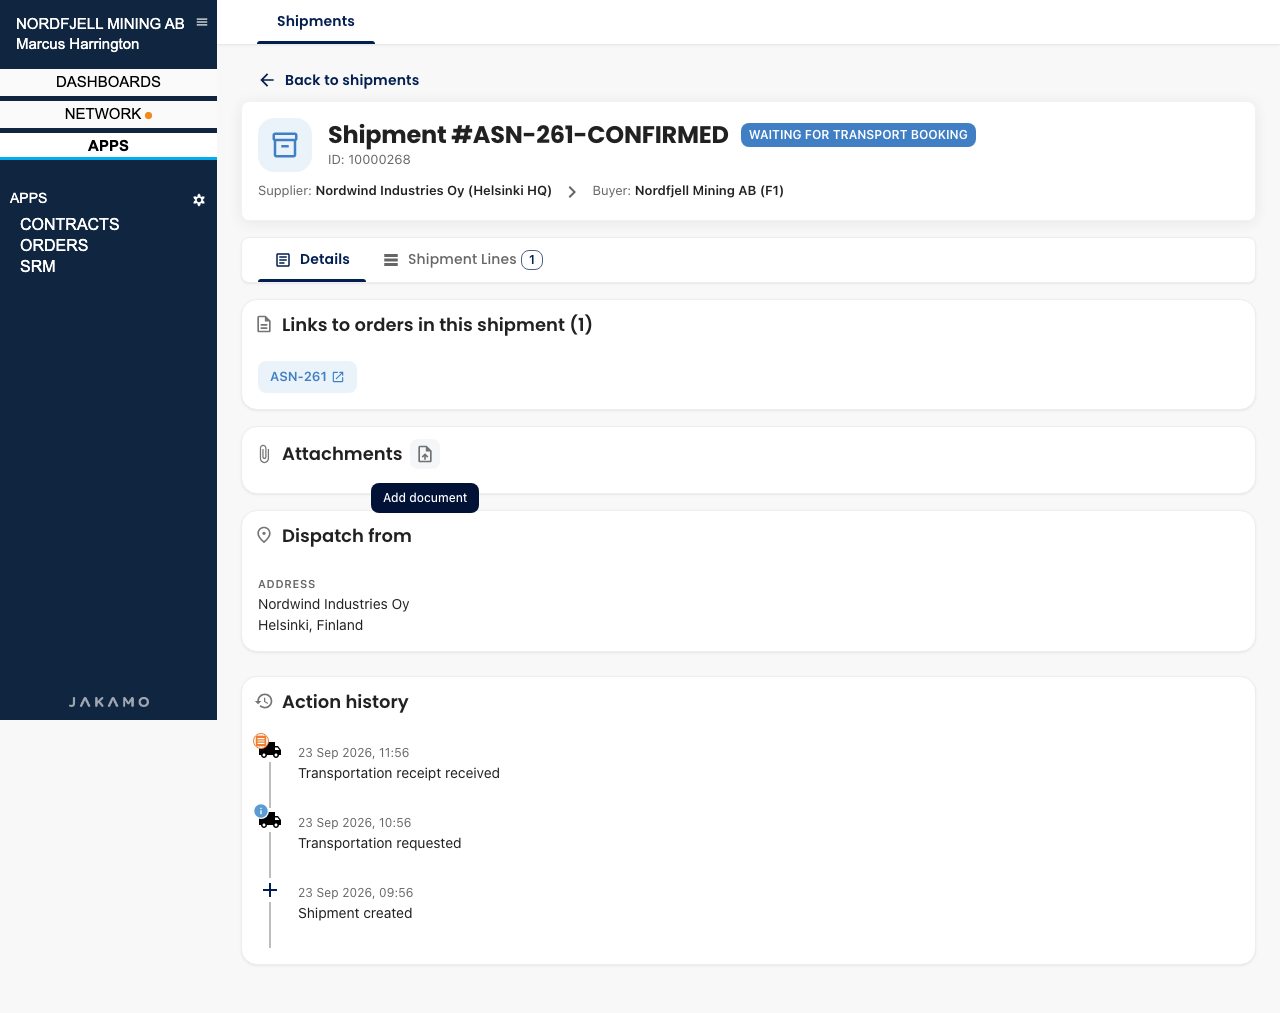The height and width of the screenshot is (1013, 1280).
Task: Open NETWORK section in the sidebar
Action: [108, 114]
